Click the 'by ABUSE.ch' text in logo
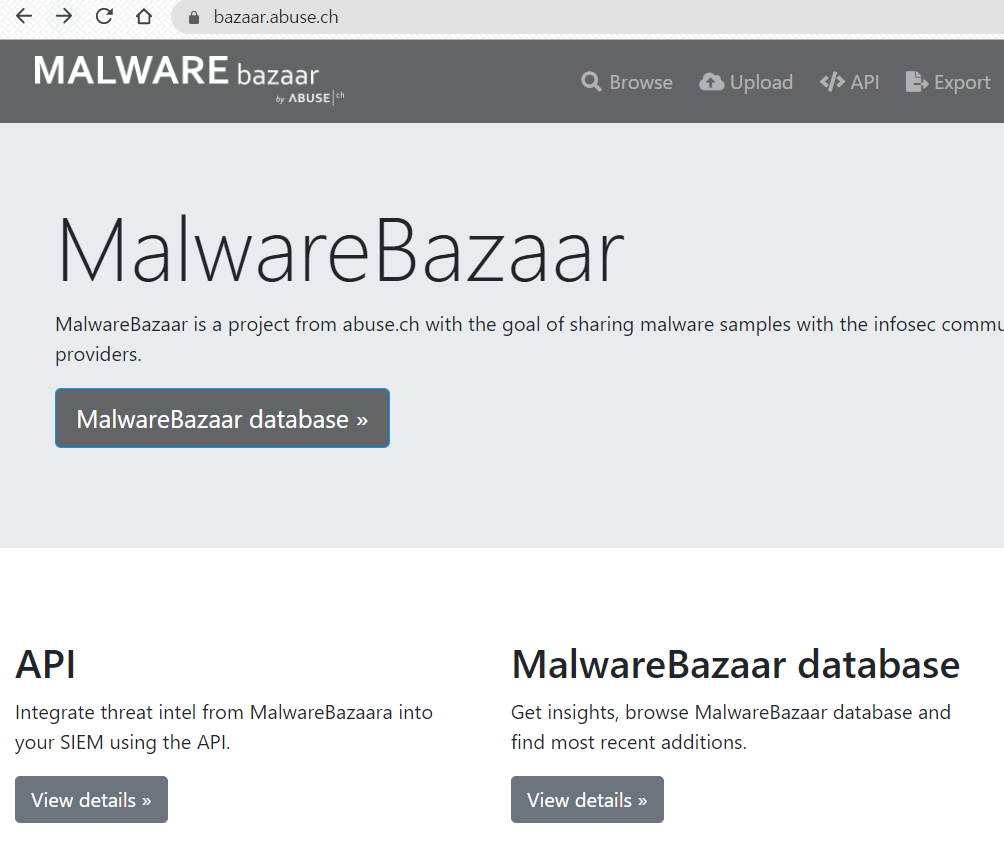This screenshot has height=841, width=1004. click(310, 98)
